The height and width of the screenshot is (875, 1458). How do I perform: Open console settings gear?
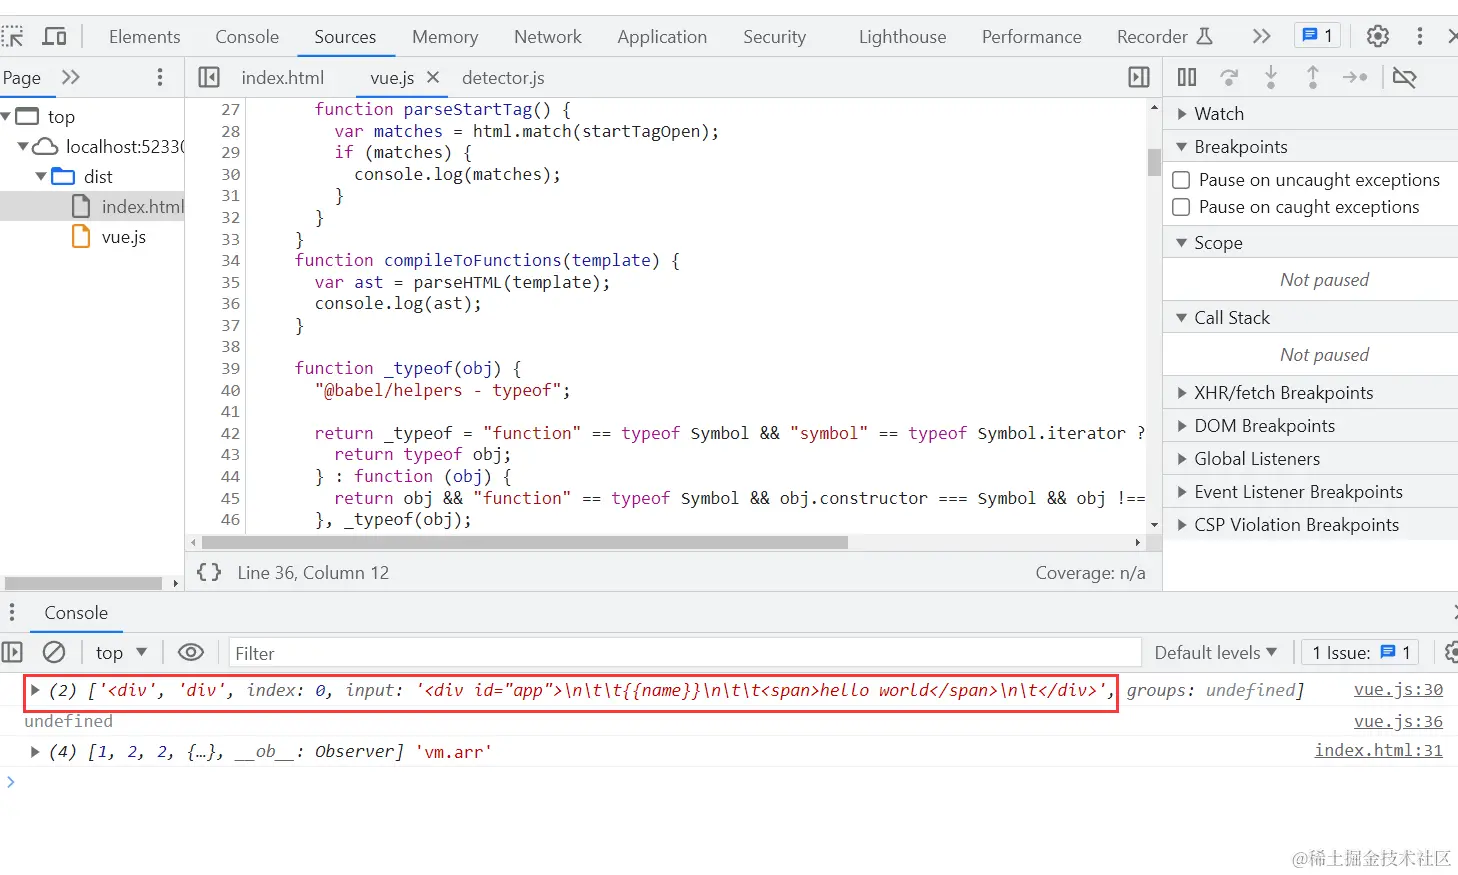click(x=1451, y=652)
